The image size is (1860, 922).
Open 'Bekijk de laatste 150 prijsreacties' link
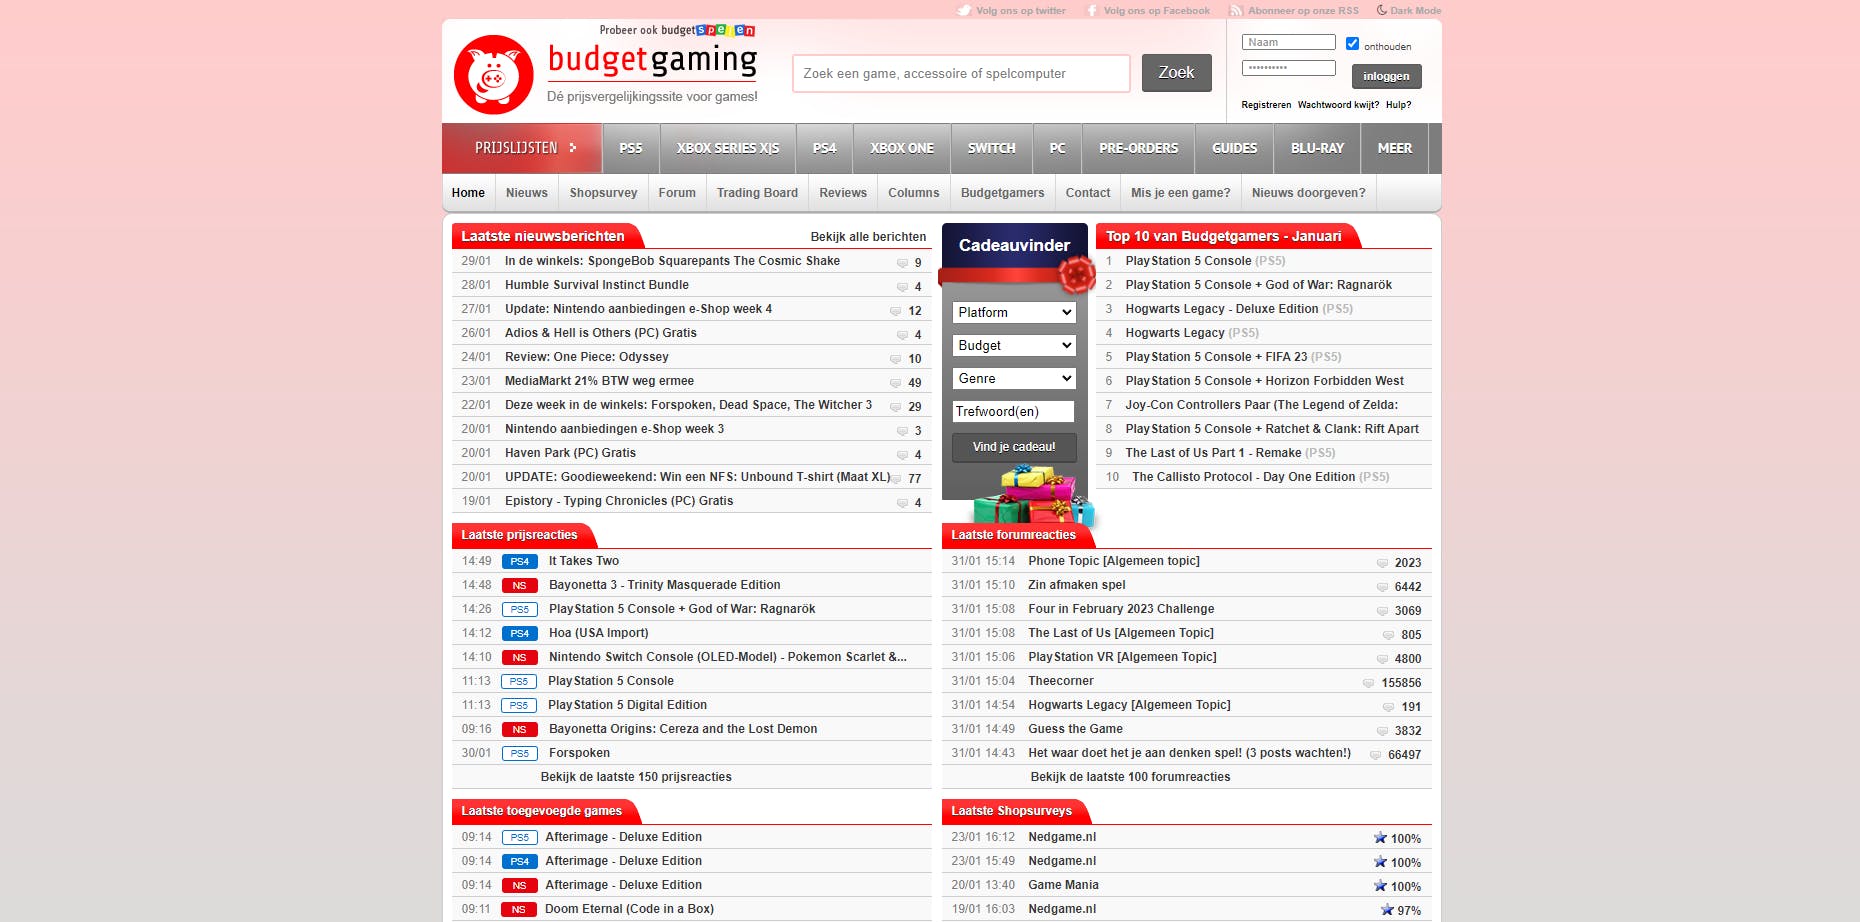pos(636,777)
